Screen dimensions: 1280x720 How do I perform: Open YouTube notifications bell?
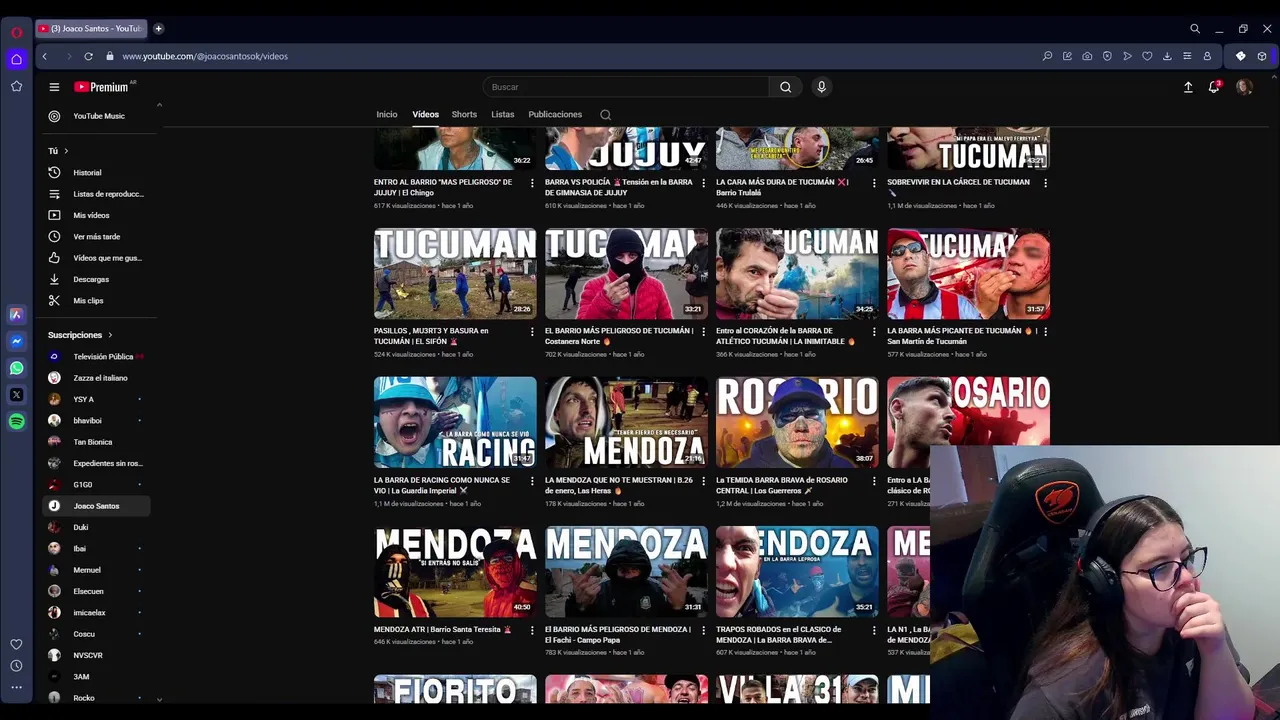click(x=1214, y=87)
